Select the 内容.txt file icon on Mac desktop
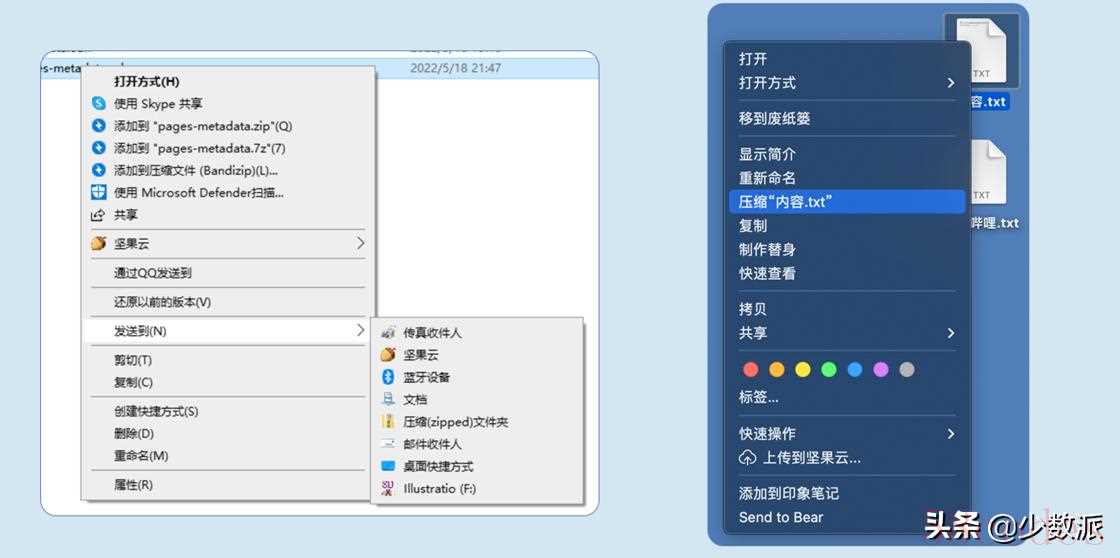The width and height of the screenshot is (1120, 558). [x=981, y=51]
